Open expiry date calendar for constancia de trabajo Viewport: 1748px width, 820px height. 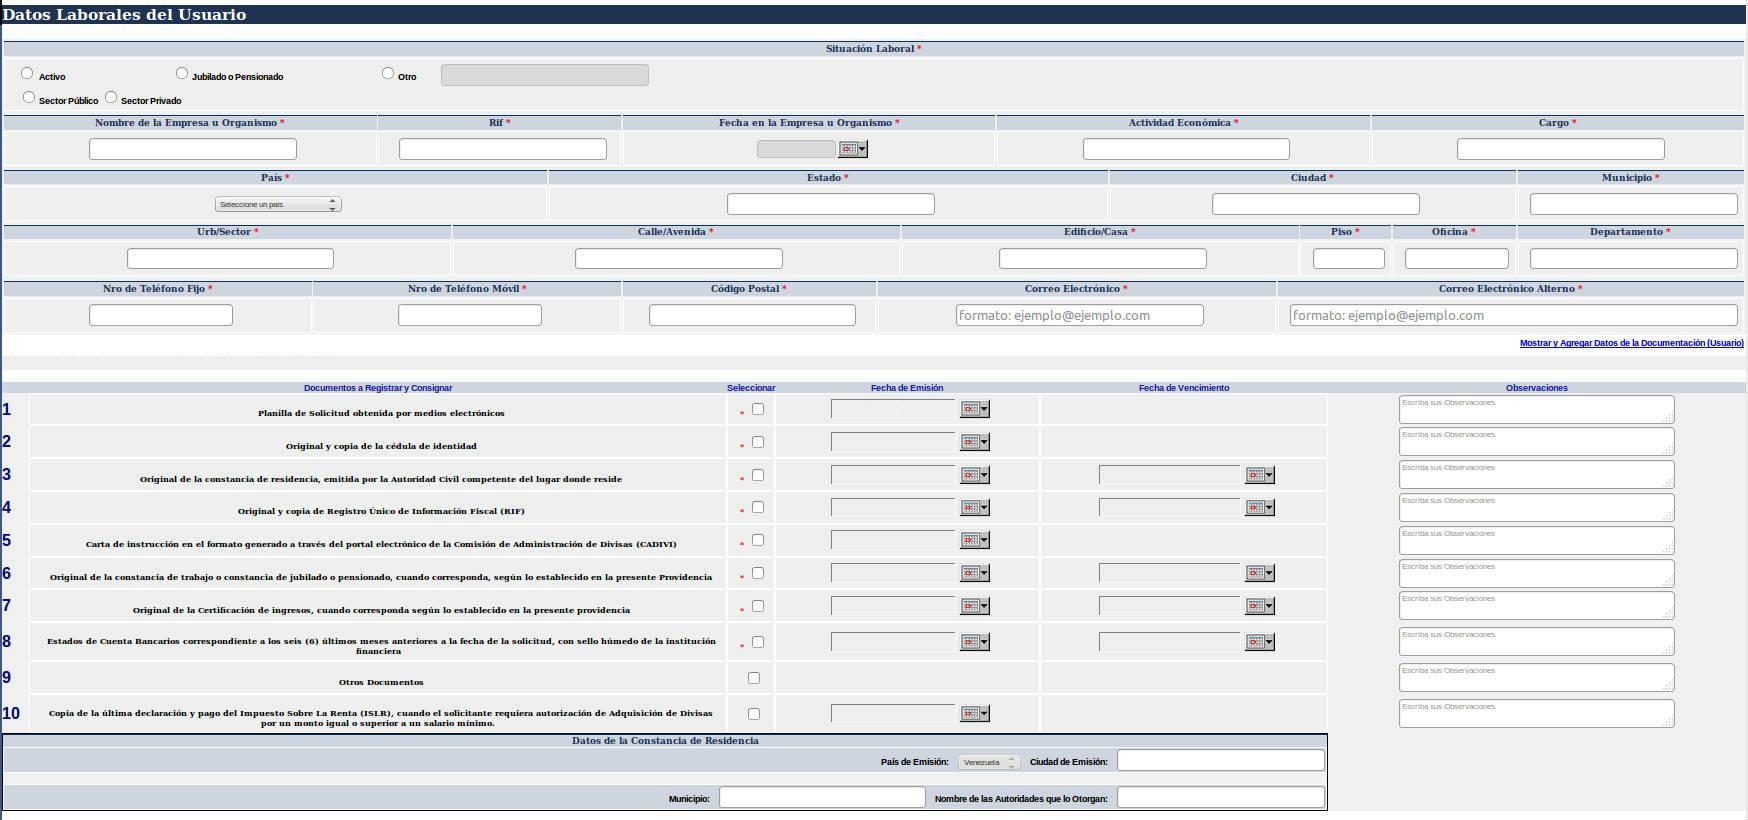click(x=1260, y=573)
